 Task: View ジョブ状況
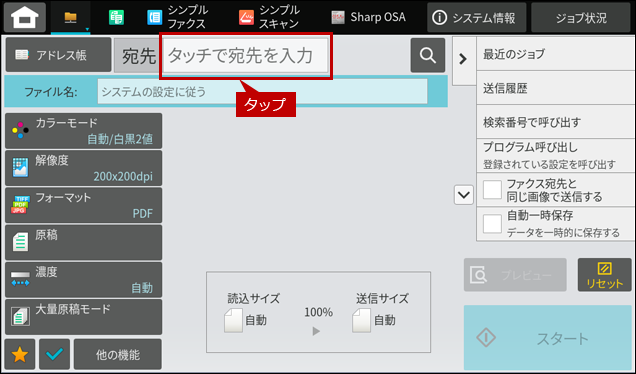tap(581, 17)
